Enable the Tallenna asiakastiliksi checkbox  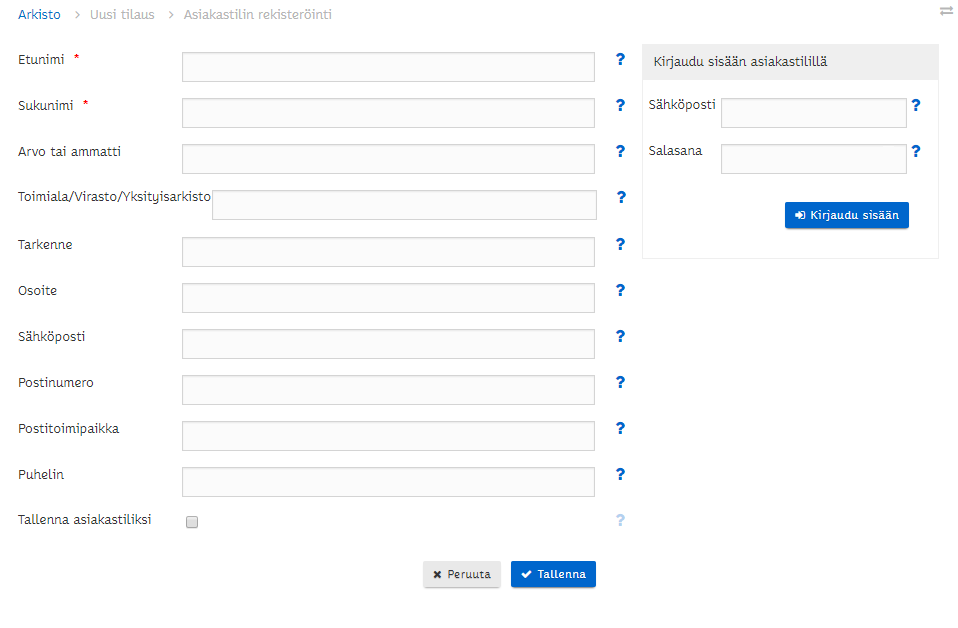(x=192, y=522)
